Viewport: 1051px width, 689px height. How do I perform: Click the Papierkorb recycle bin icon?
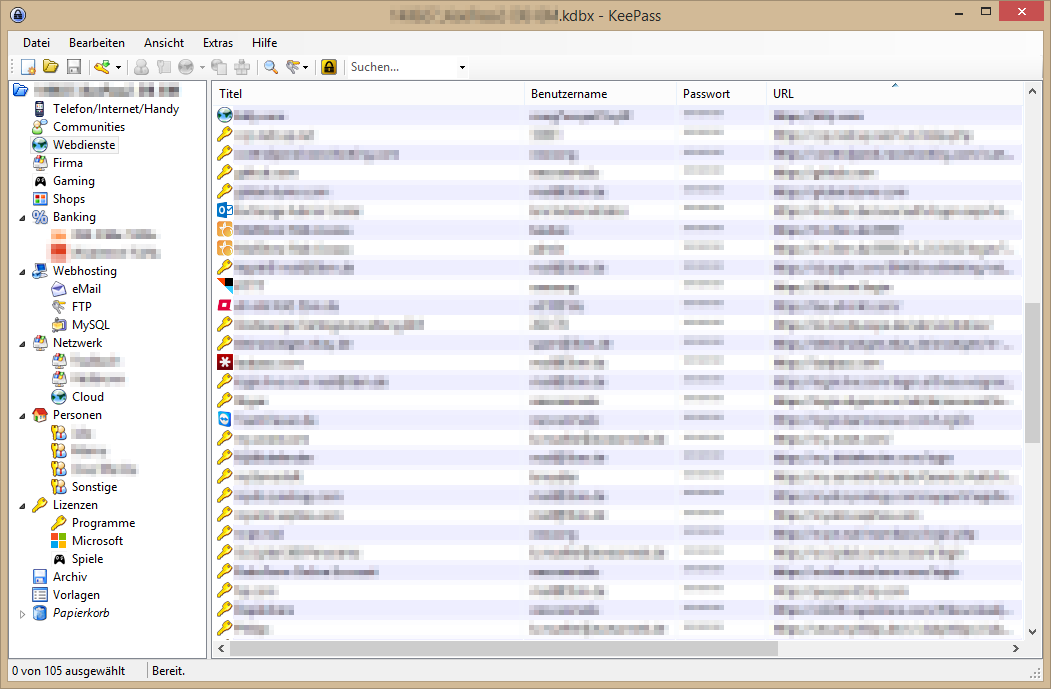40,613
